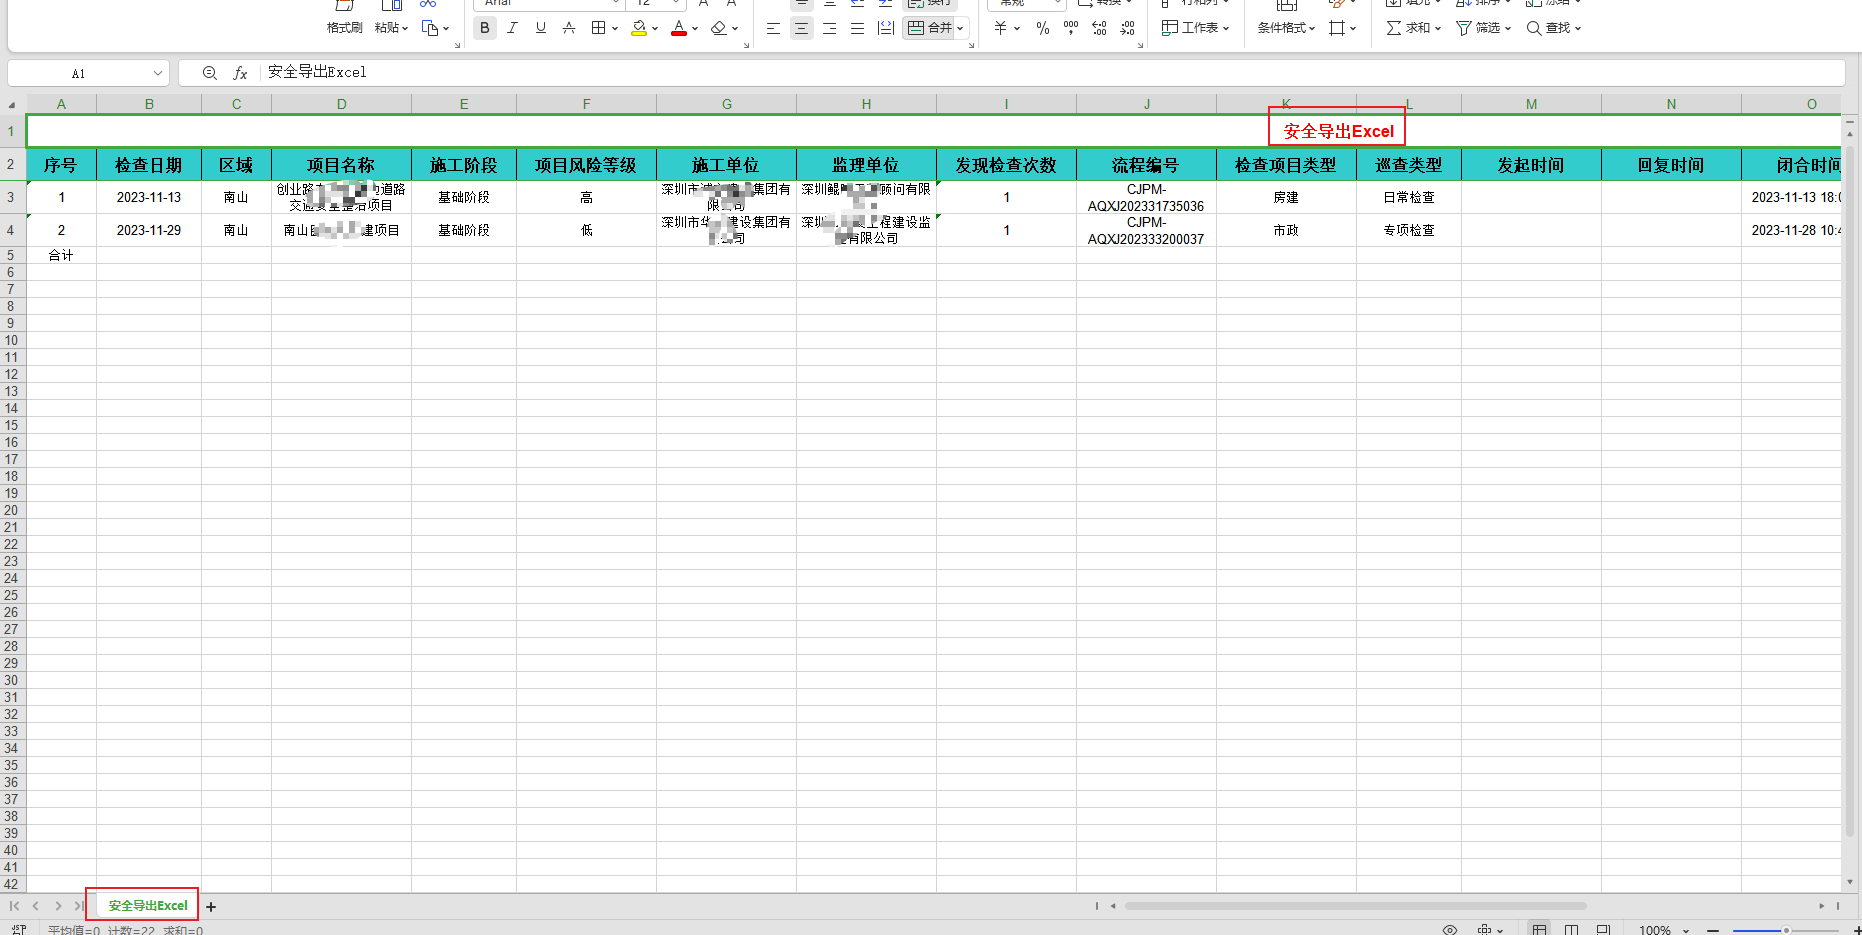Toggle eye protection mode icon in status bar
The height and width of the screenshot is (935, 1862).
point(1450,930)
